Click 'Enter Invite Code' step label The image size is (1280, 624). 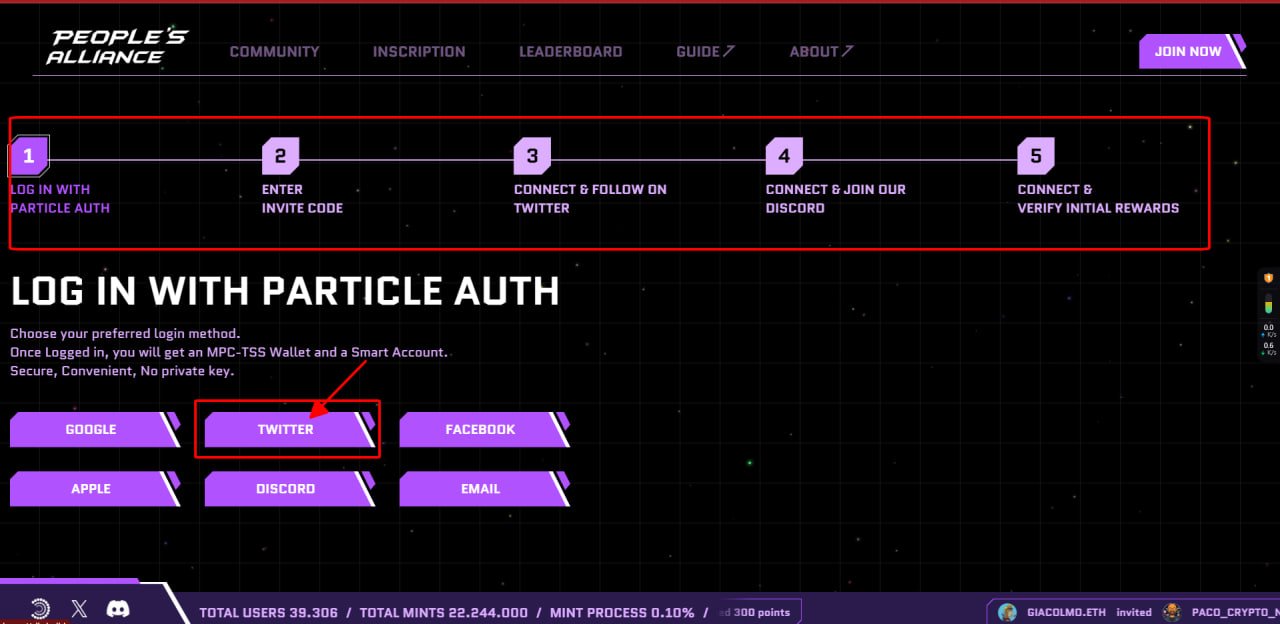pos(302,199)
